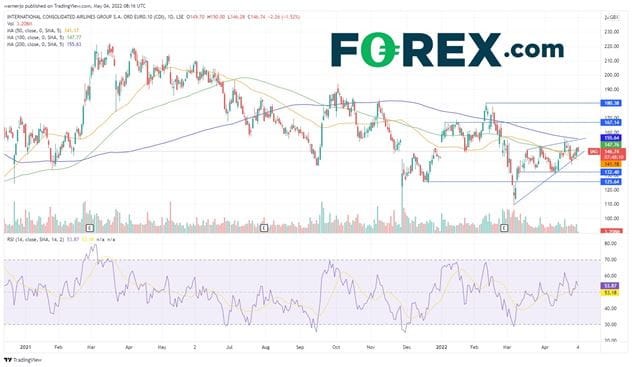Open the earnings marker near August 2021
Image resolution: width=632 pixels, height=367 pixels.
point(264,228)
